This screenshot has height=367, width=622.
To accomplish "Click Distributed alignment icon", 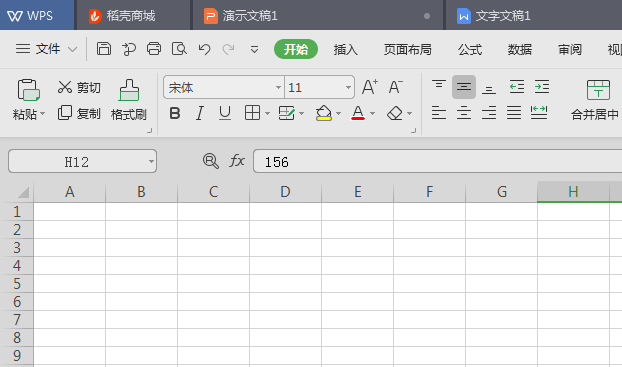I will [x=539, y=113].
